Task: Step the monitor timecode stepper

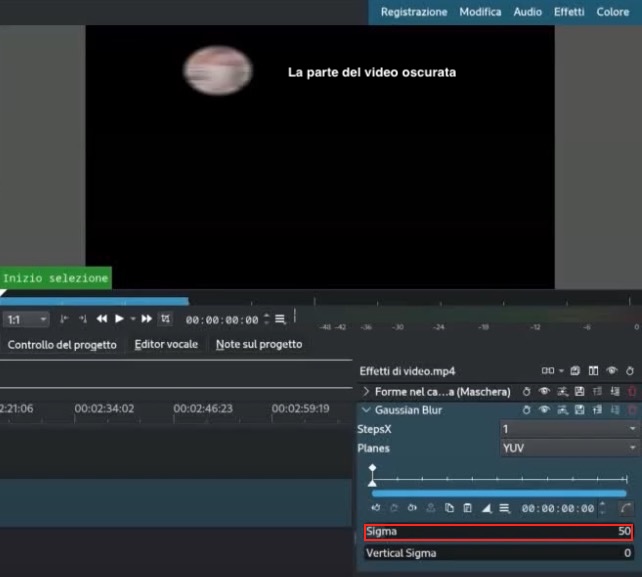Action: (267, 319)
